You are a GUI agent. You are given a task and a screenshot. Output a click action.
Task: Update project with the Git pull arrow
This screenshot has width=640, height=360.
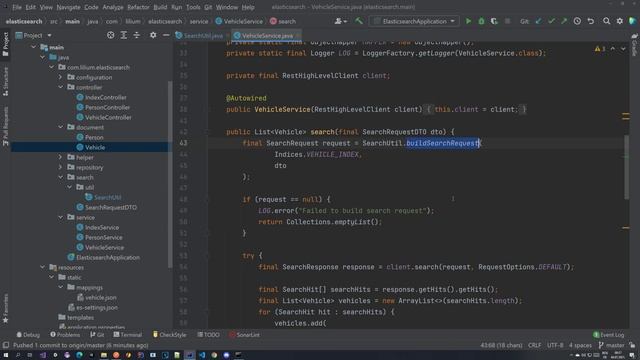coord(538,21)
